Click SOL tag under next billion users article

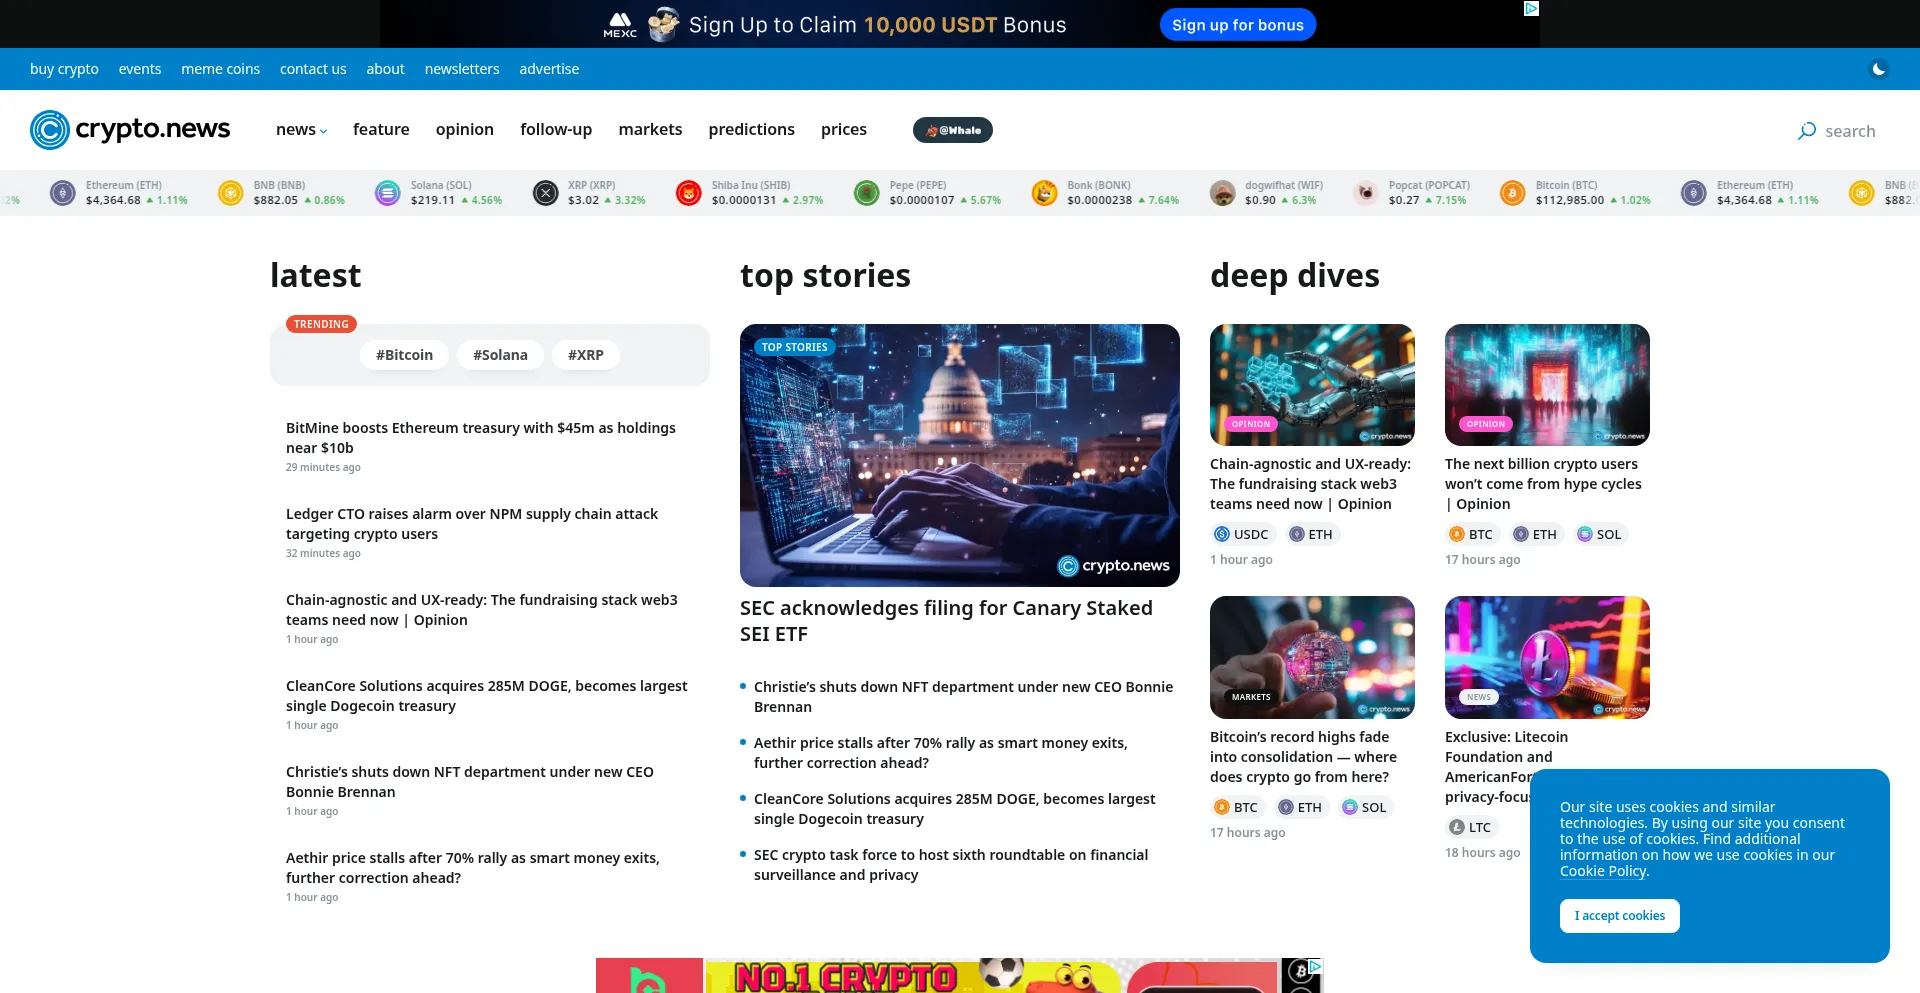[x=1599, y=534]
